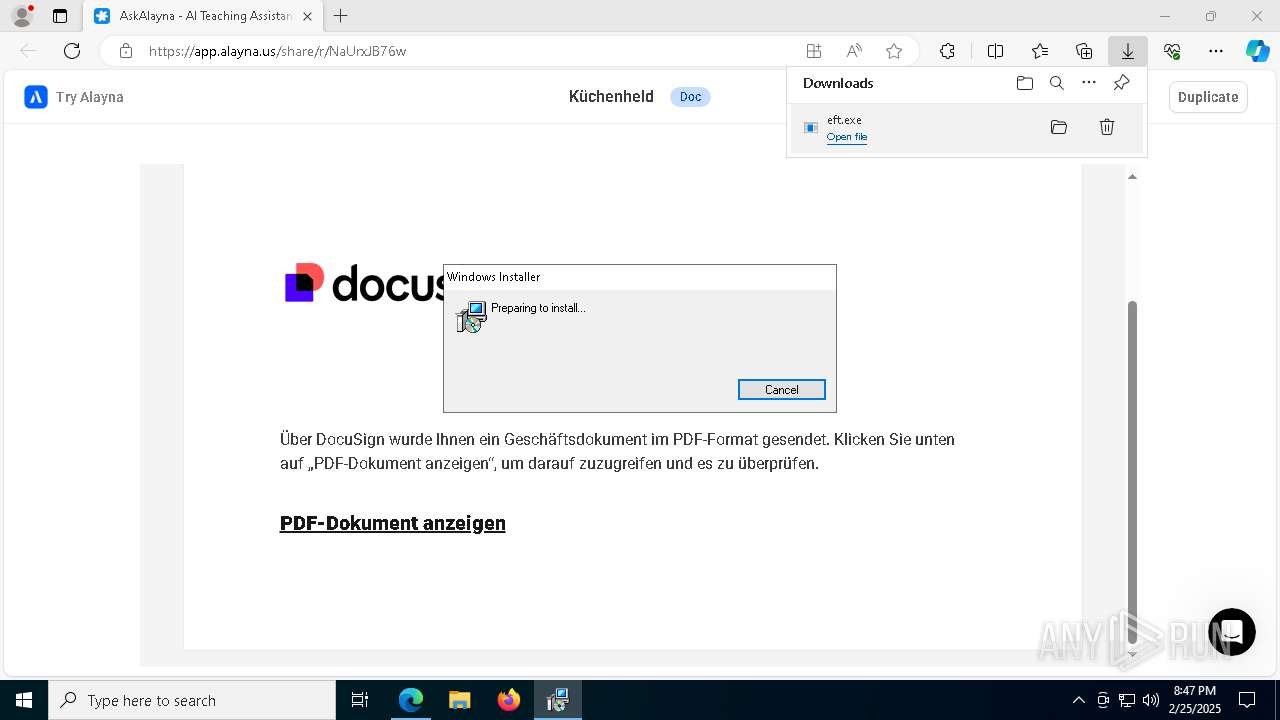Click the Duplicate button
Screen dimensions: 1280x720
(1208, 97)
